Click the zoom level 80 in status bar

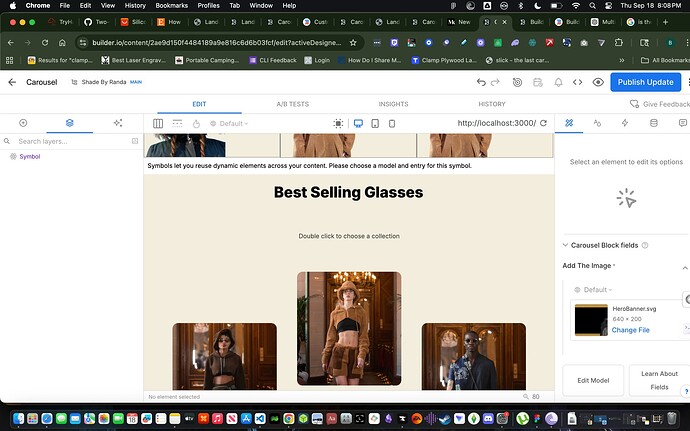pyautogui.click(x=536, y=397)
